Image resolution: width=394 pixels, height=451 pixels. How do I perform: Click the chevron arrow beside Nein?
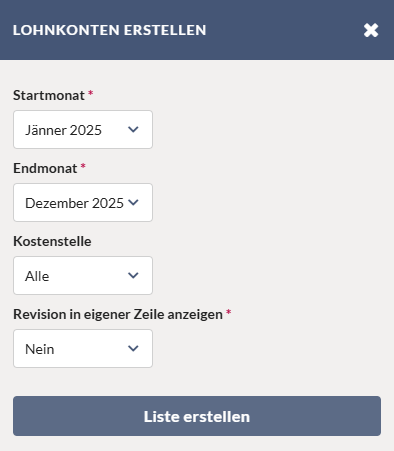pyautogui.click(x=133, y=348)
